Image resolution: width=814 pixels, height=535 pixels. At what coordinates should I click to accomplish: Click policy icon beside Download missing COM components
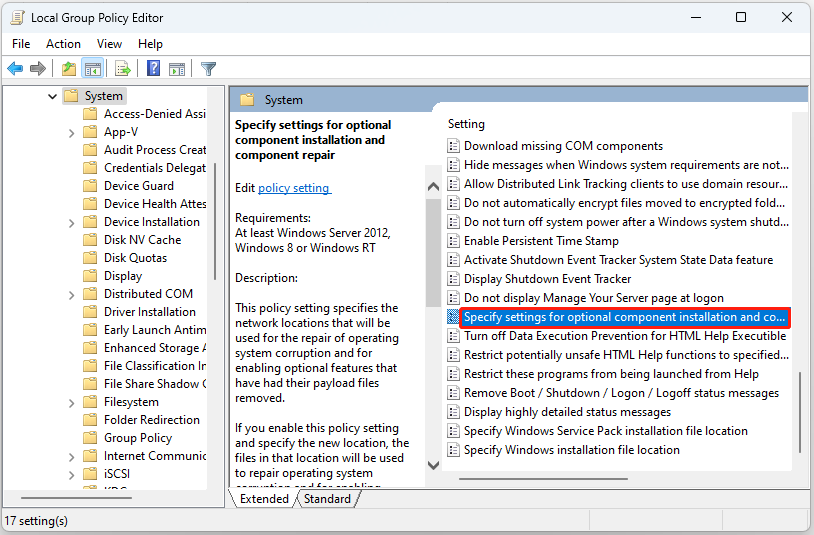tap(453, 146)
